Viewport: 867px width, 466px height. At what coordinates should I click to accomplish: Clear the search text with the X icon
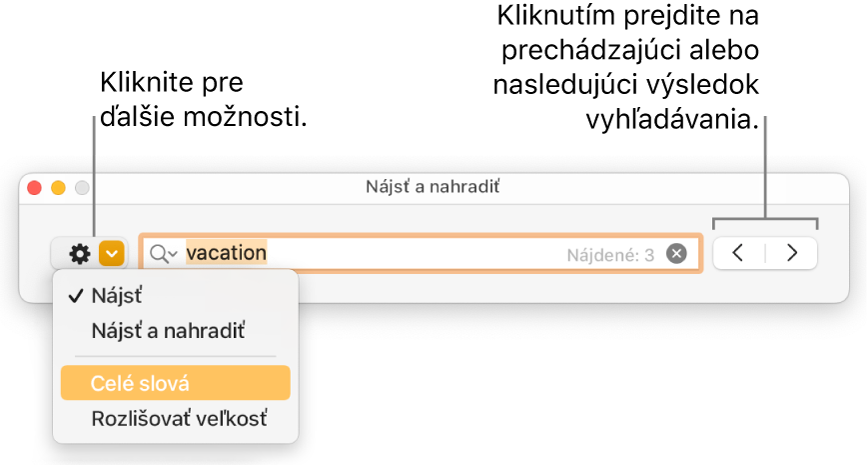[x=677, y=254]
